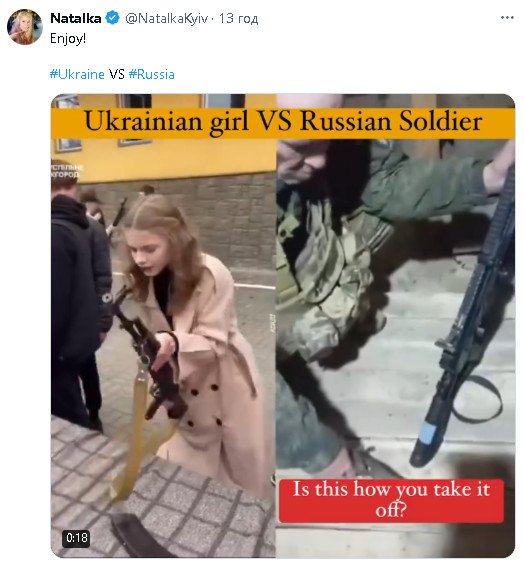Viewport: 524px width, 562px height.
Task: Open Natalka's round profile avatar
Action: (x=25, y=27)
